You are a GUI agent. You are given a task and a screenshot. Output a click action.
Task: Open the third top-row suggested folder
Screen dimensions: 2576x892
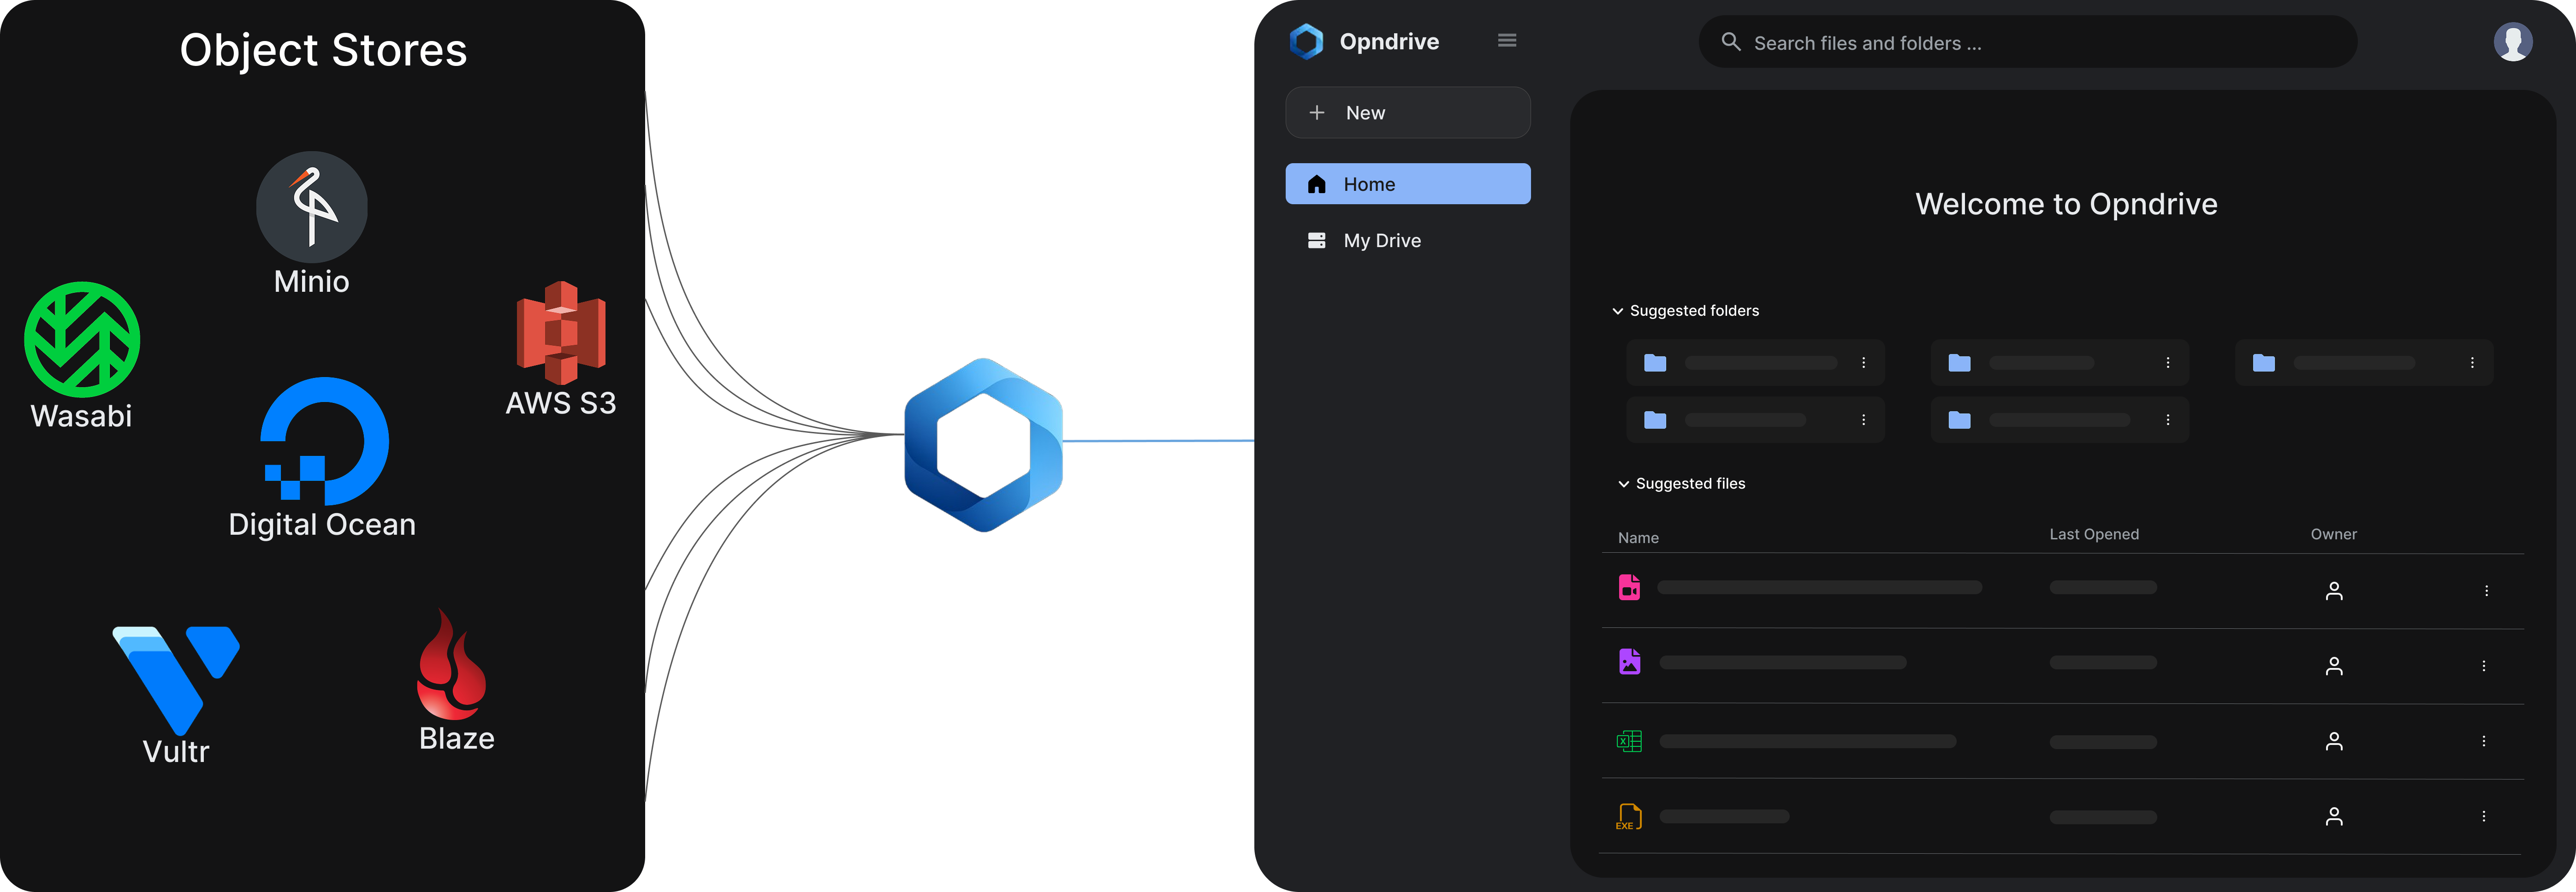coord(2364,363)
